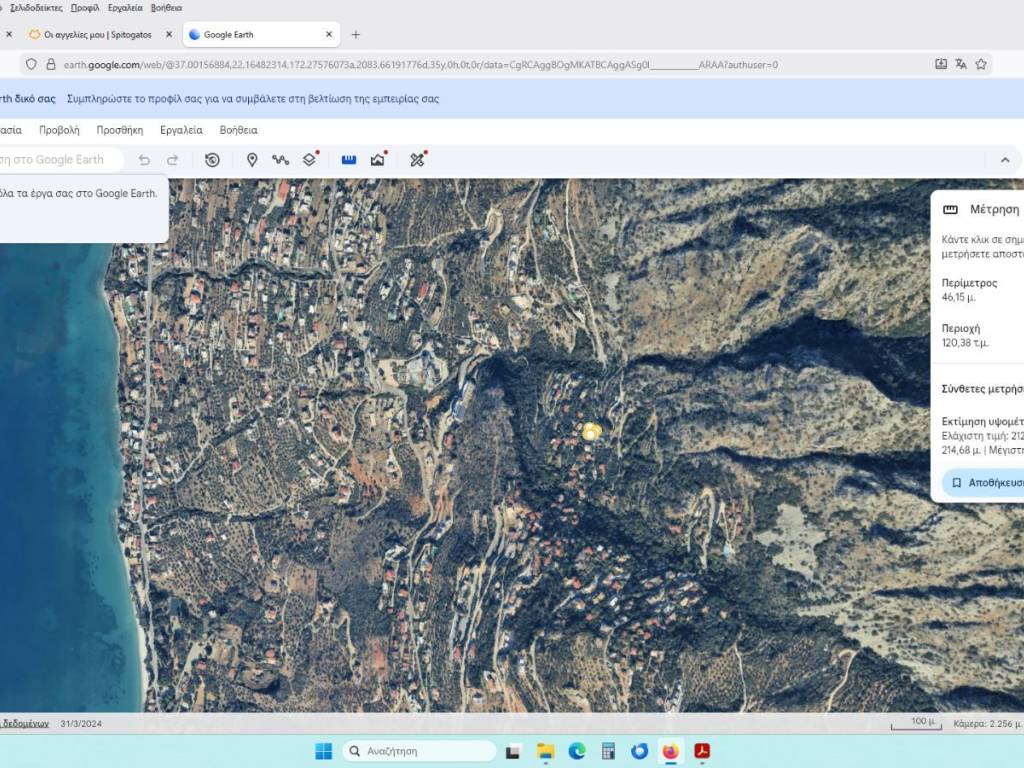Screen dimensions: 1024x768
Task: Open the map layers icon
Action: 310,160
